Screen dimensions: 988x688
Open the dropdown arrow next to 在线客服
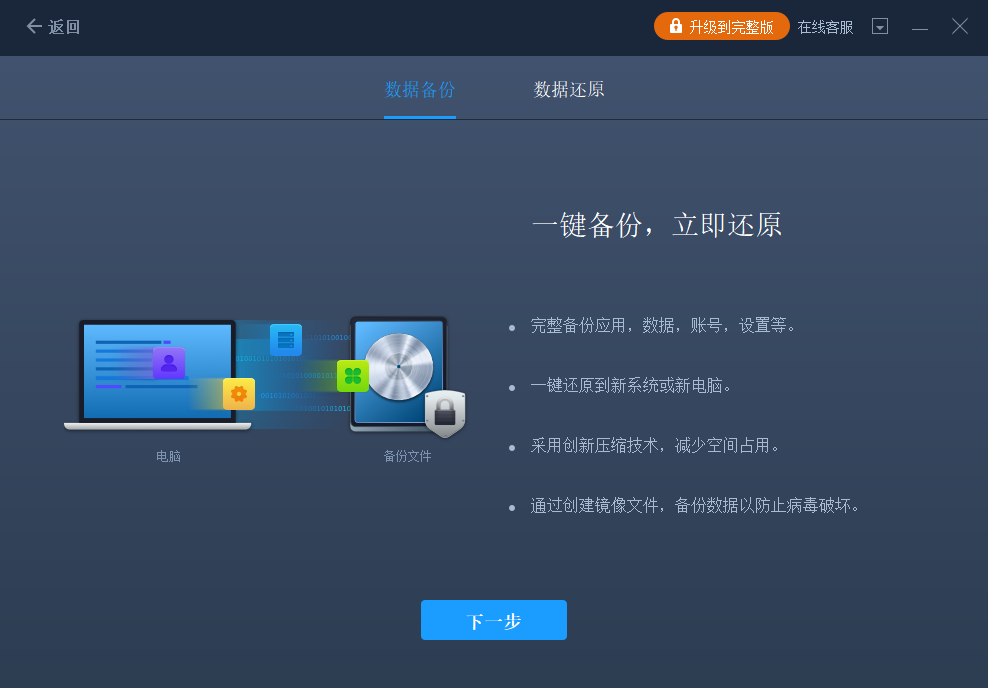(879, 26)
